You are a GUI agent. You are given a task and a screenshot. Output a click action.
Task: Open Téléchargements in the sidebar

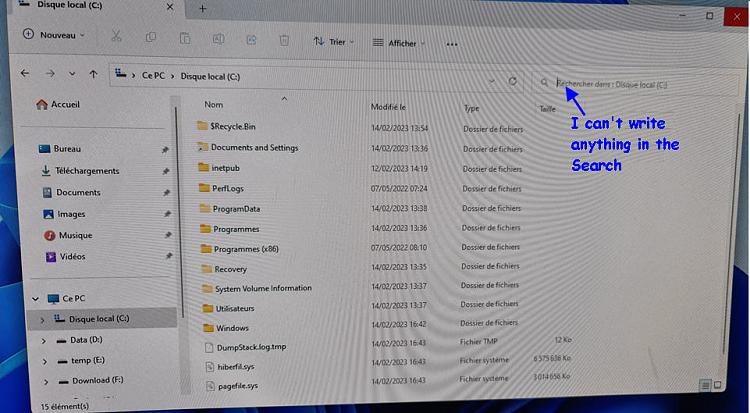tap(80, 171)
